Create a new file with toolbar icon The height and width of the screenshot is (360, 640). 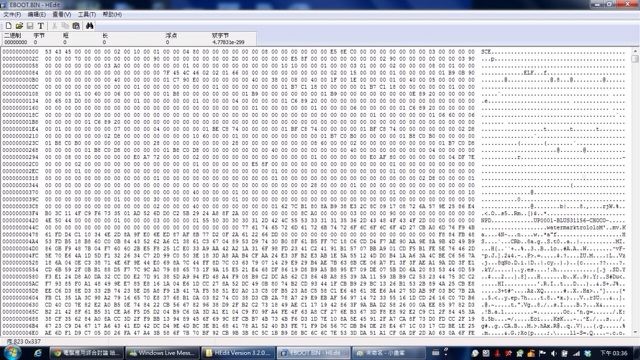click(x=9, y=26)
